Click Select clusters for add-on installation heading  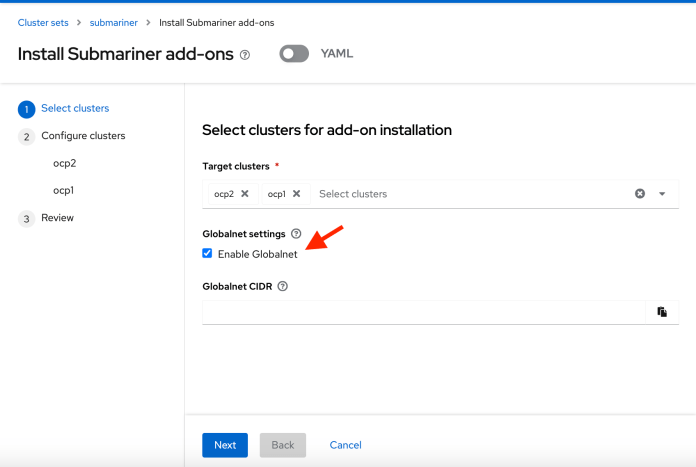[327, 130]
